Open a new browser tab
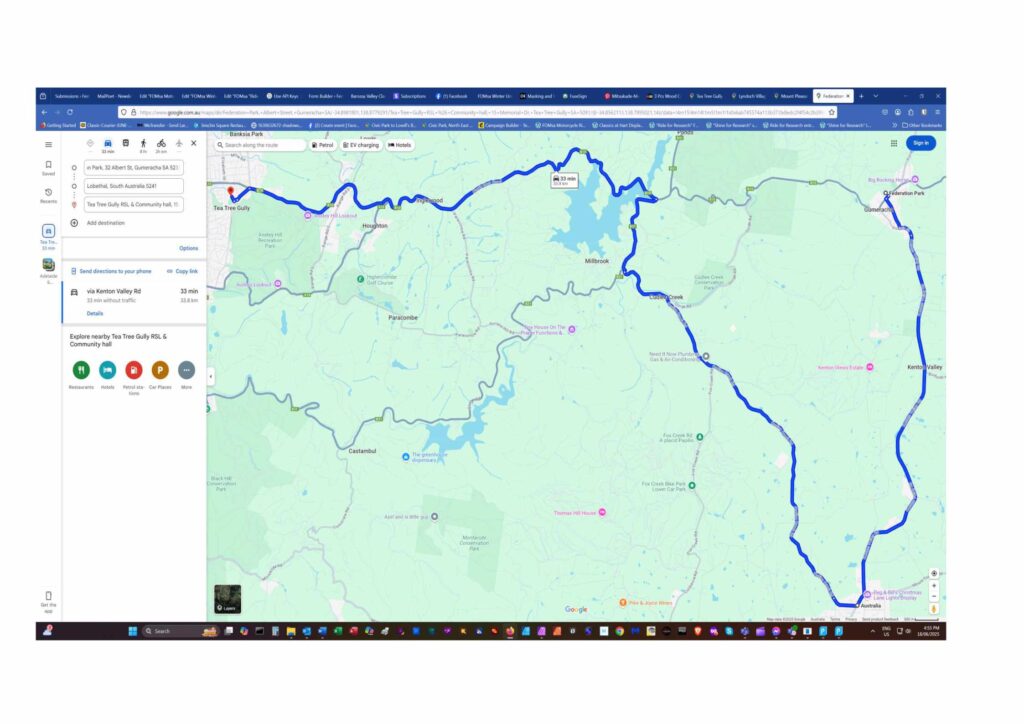 pos(861,96)
